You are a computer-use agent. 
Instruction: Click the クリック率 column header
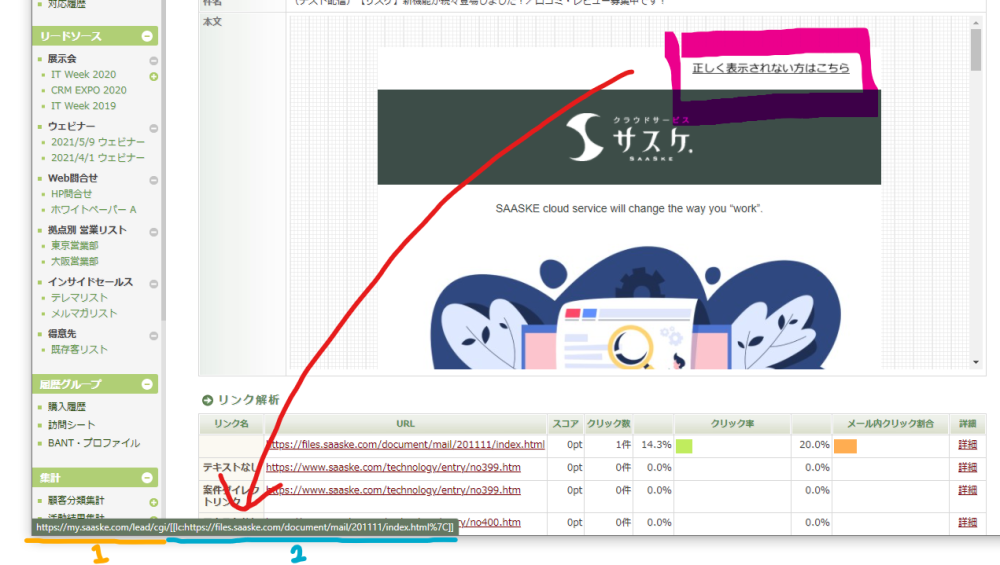tap(732, 423)
